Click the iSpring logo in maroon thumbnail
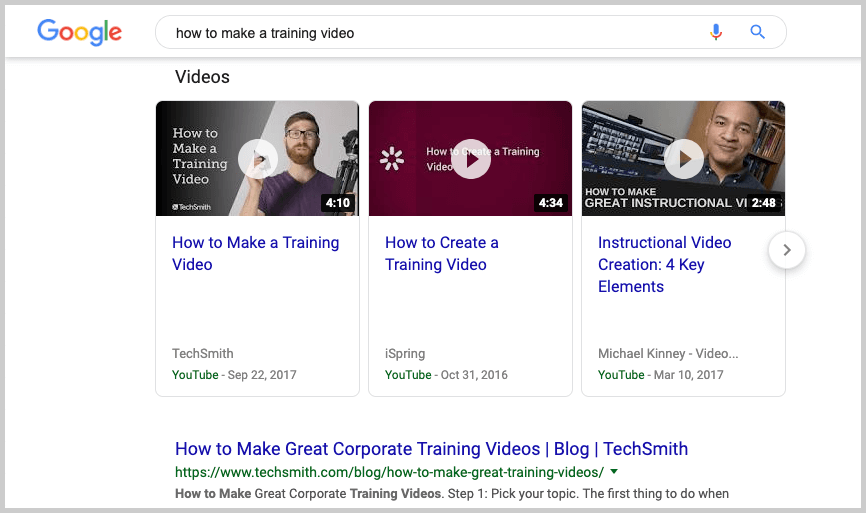Viewport: 866px width, 513px height. [392, 158]
